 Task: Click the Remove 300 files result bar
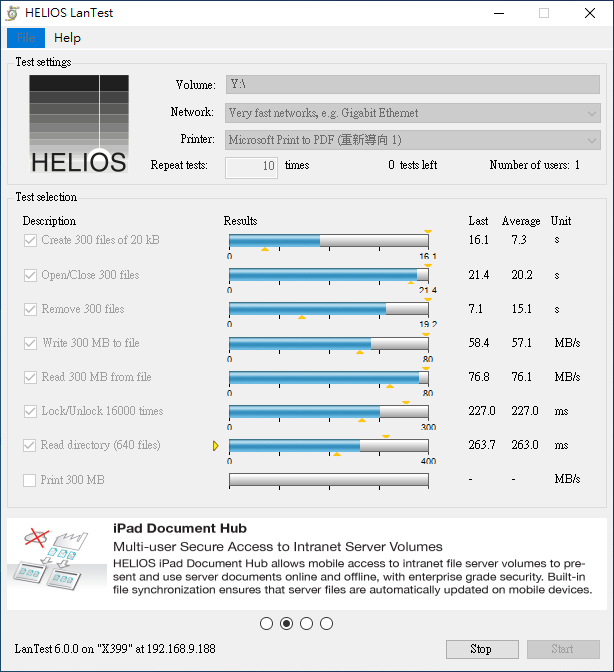click(329, 309)
